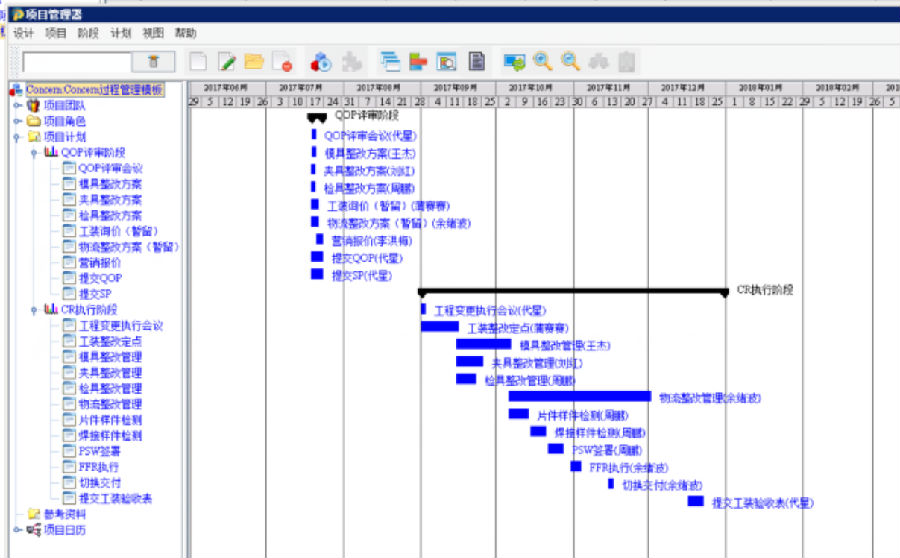Click the monitor with green arrow icon

tap(514, 61)
